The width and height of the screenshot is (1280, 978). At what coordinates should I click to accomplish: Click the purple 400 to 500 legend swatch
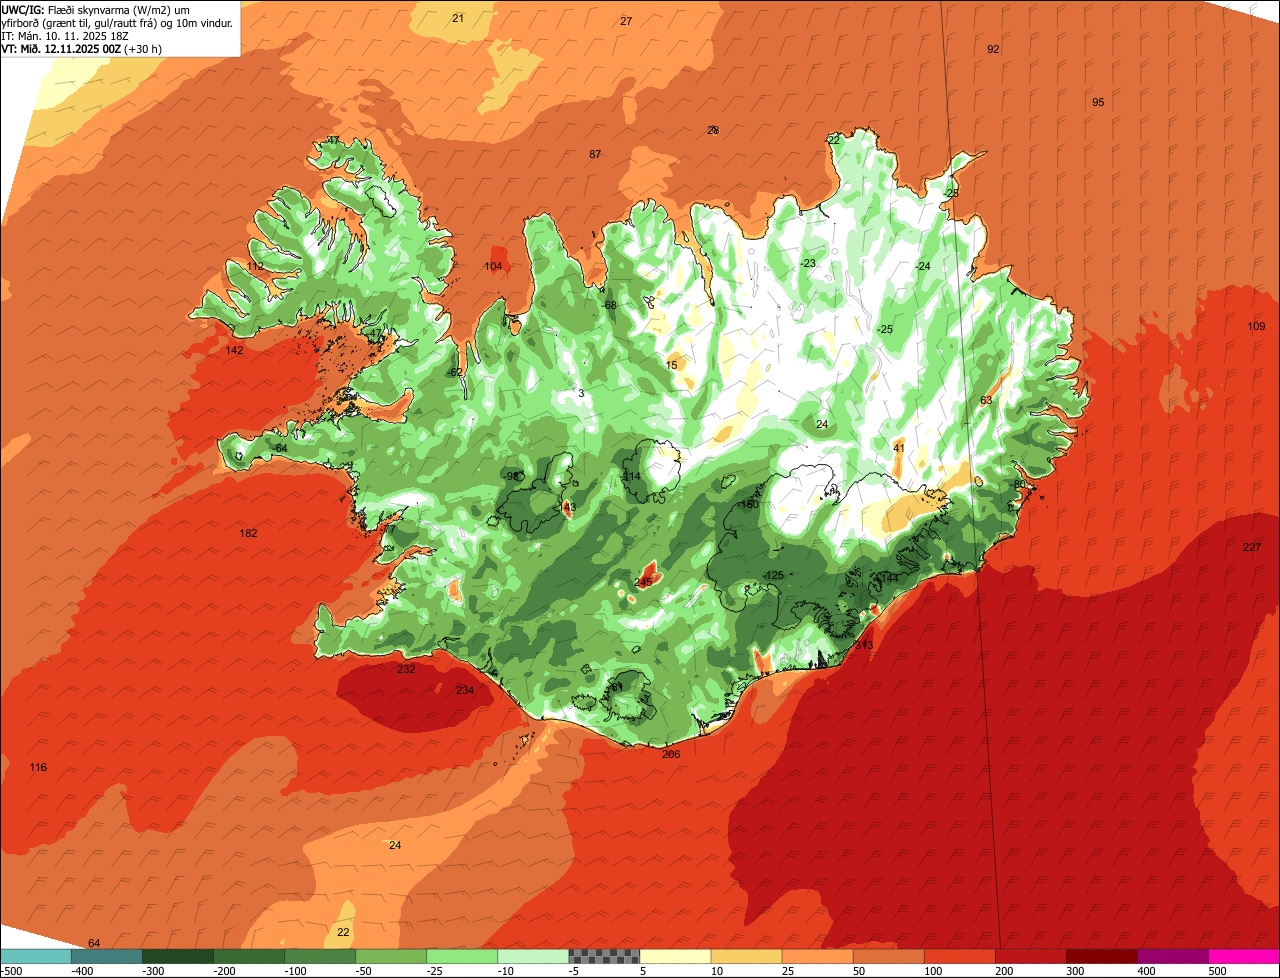(1173, 956)
